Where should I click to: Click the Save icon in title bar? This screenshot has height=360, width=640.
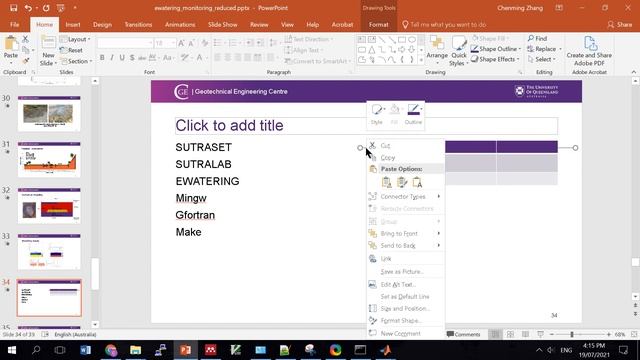(13, 8)
